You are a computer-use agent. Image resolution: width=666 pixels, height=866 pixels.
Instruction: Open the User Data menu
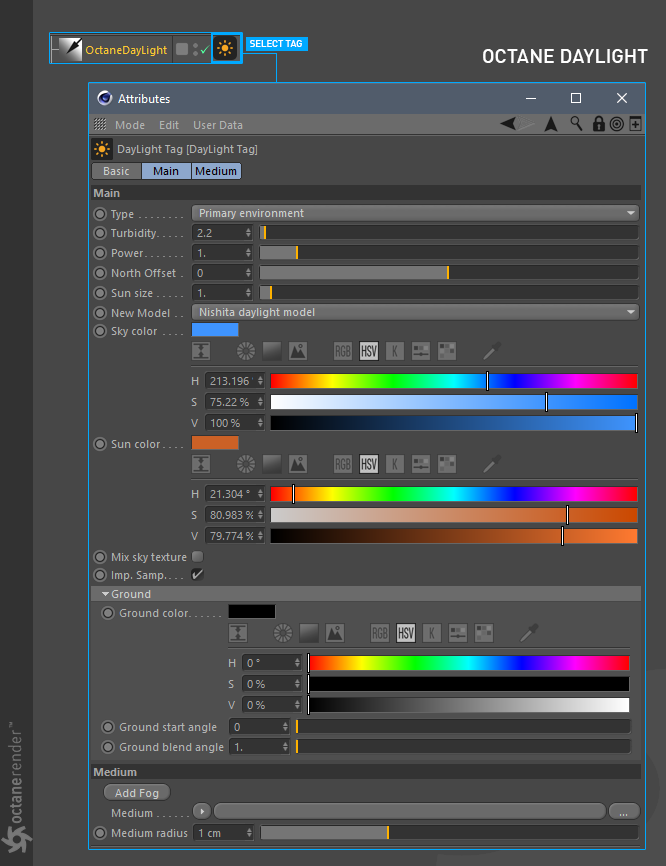coord(218,125)
